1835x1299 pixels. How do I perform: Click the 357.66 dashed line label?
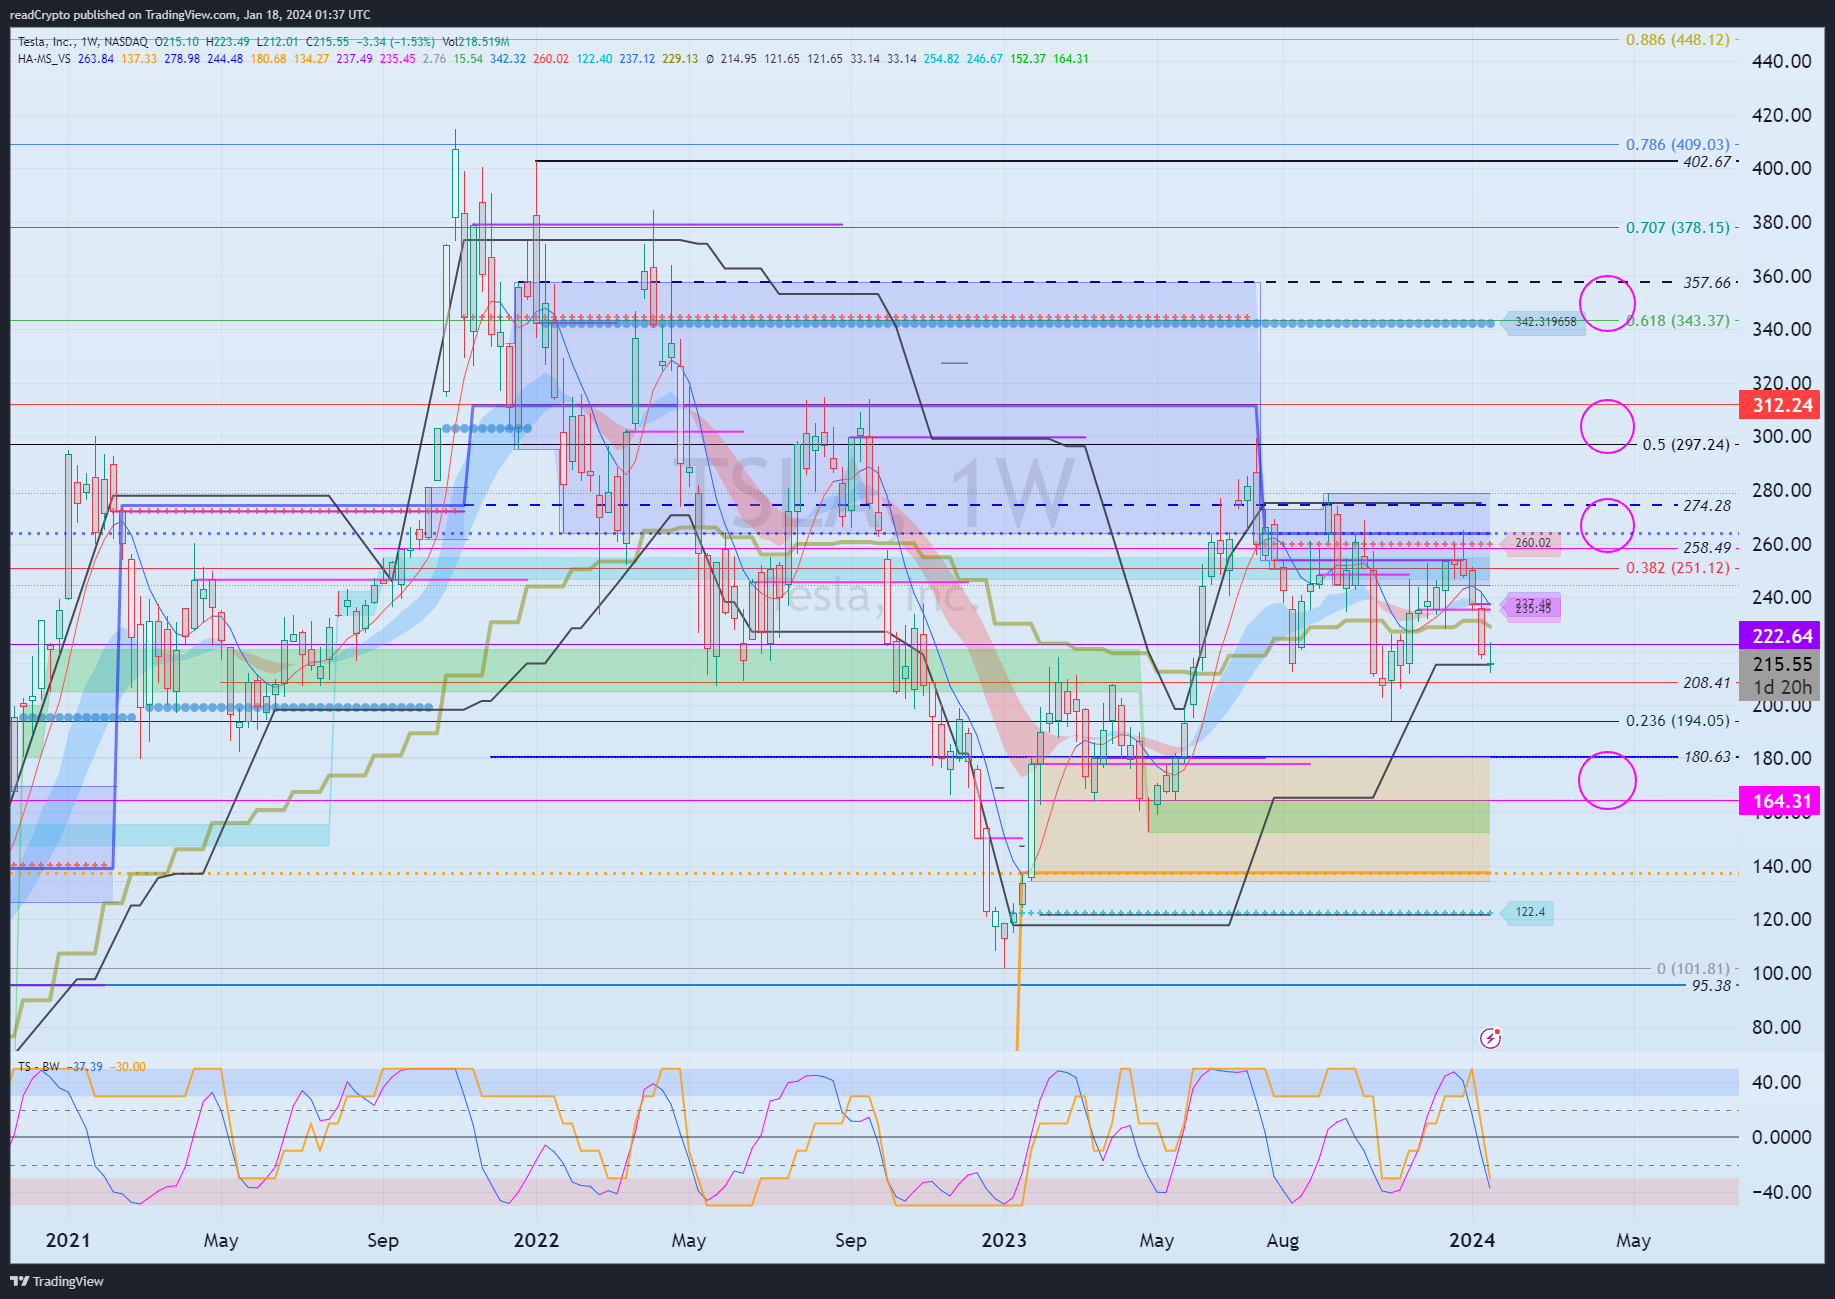coord(1707,283)
